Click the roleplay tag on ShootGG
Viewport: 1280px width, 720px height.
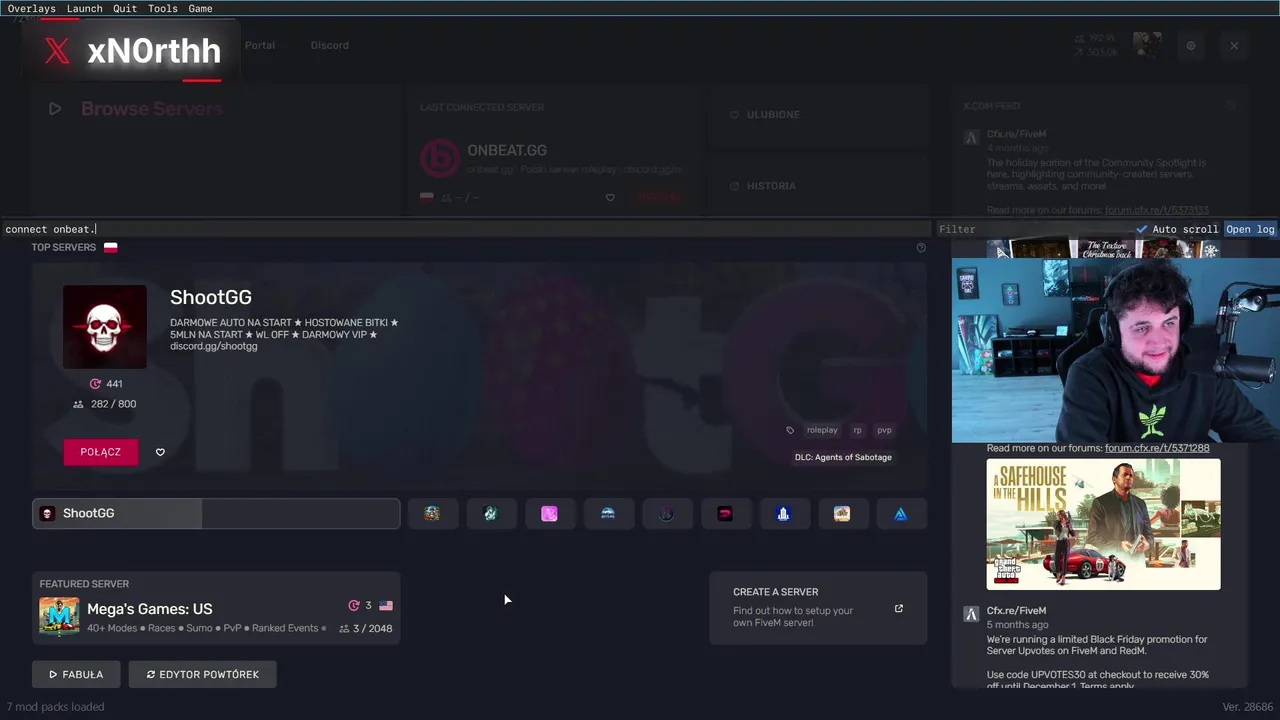point(822,430)
